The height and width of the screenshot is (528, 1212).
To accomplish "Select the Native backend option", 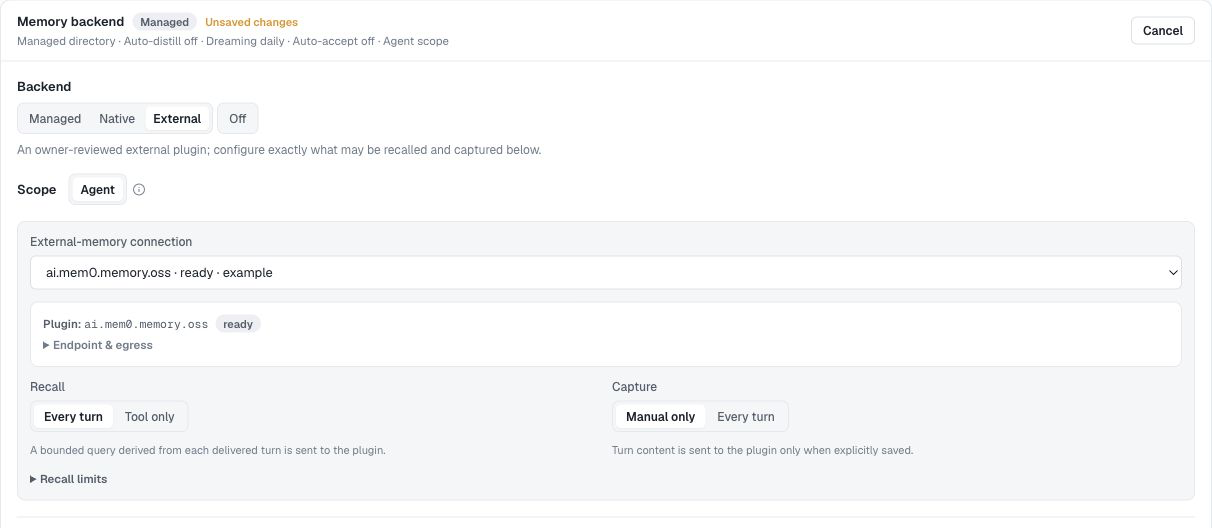I will [x=117, y=119].
